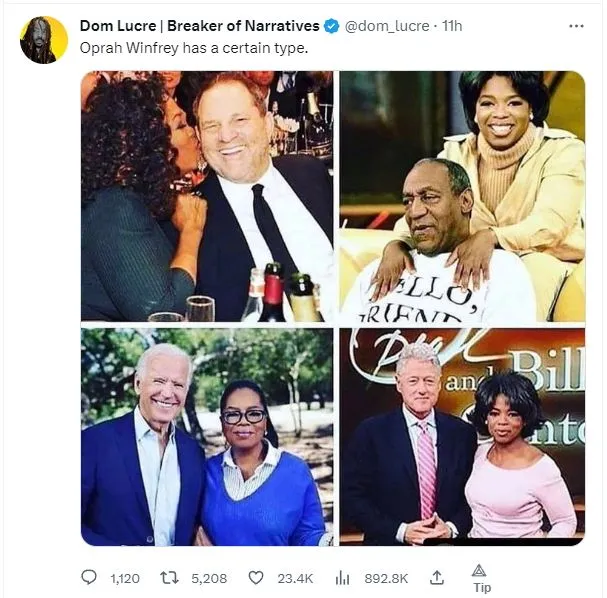This screenshot has height=598, width=607.
Task: Click the 1,120 replies count
Action: coord(125,578)
